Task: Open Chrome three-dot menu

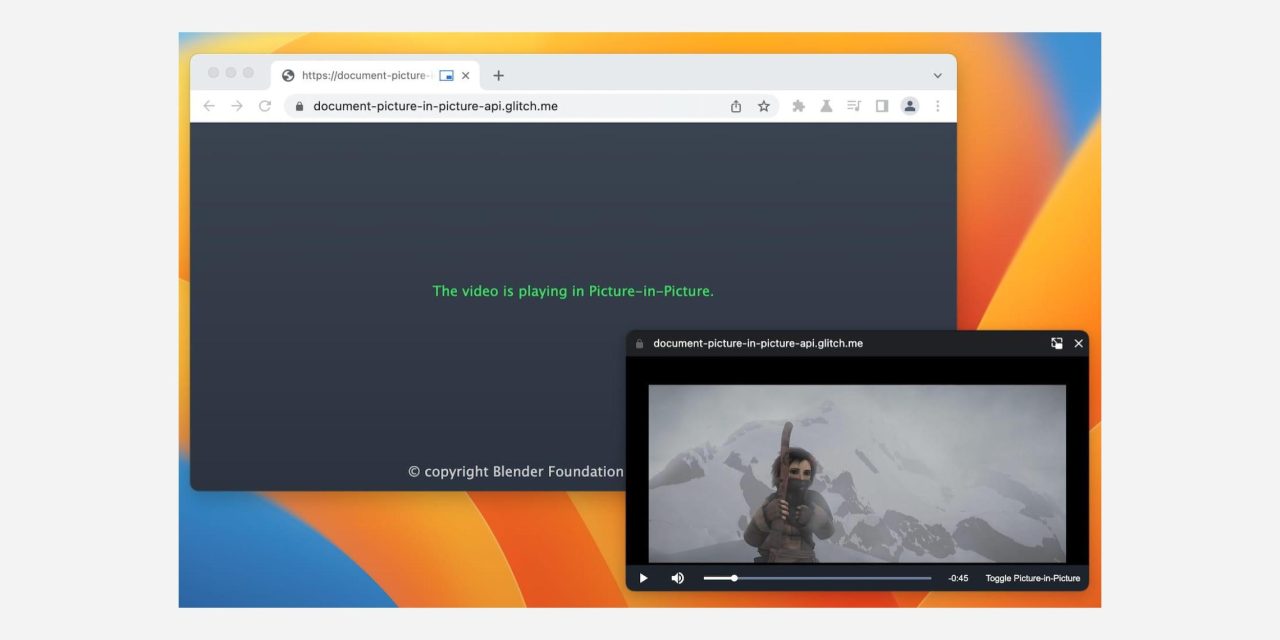Action: coord(937,106)
